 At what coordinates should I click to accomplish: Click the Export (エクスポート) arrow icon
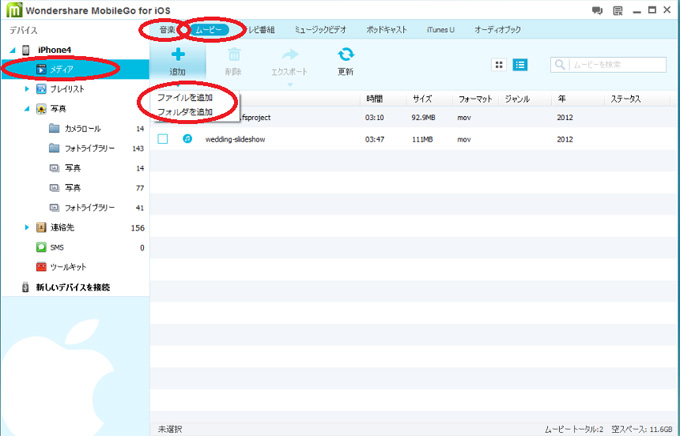290,55
